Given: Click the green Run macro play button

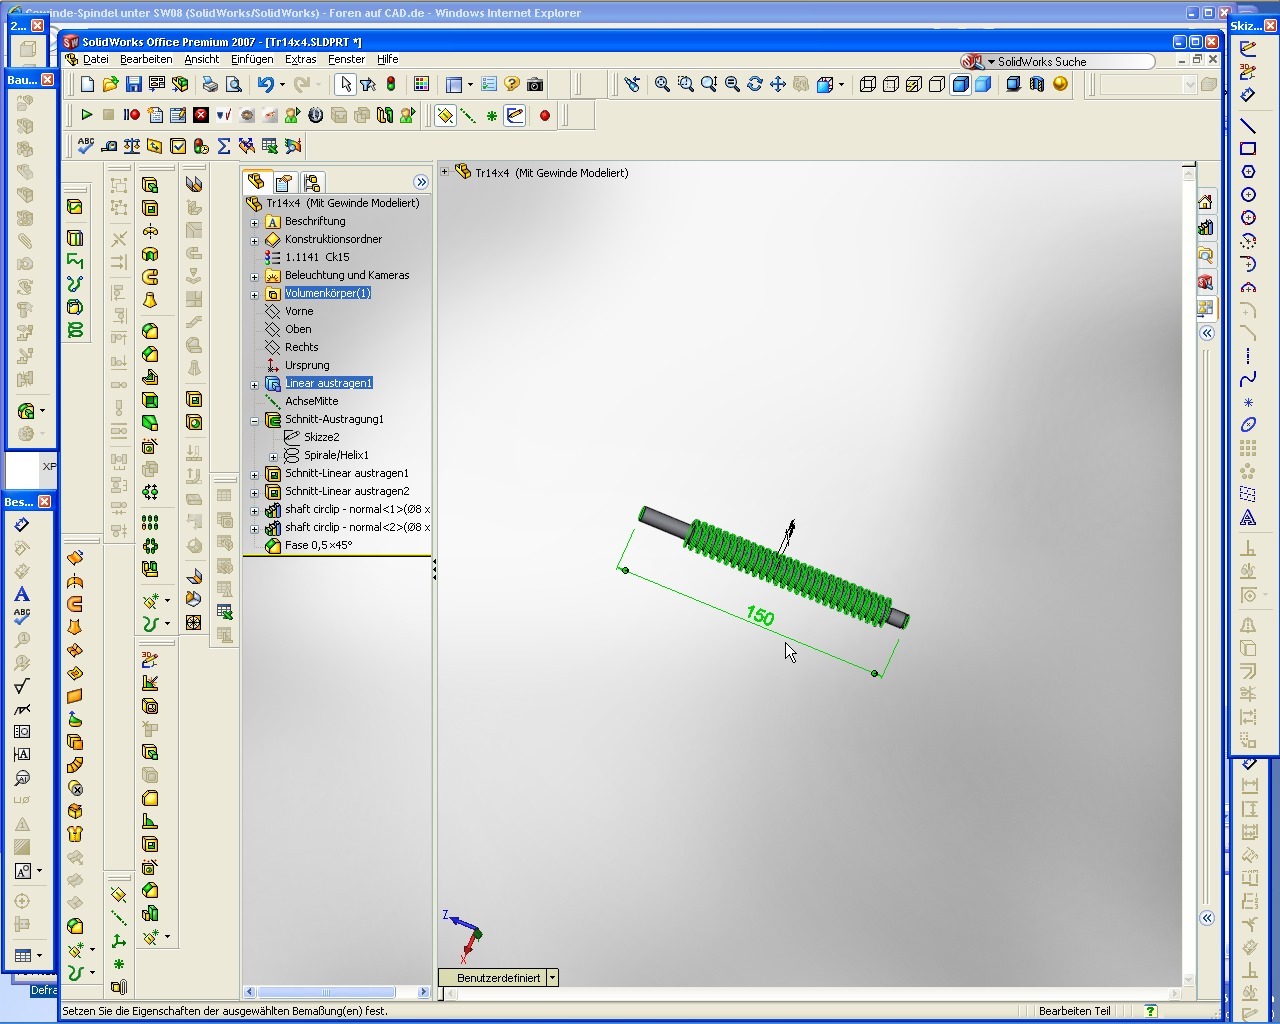Looking at the screenshot, I should click(x=86, y=116).
